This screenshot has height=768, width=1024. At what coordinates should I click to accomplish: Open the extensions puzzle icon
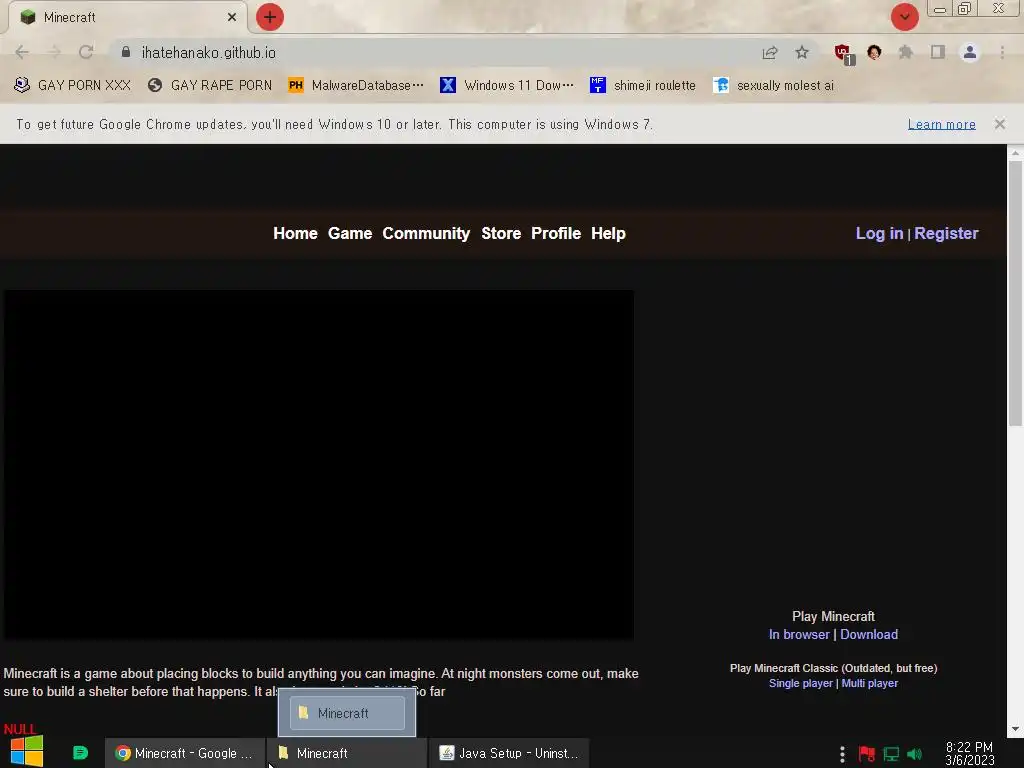(906, 52)
